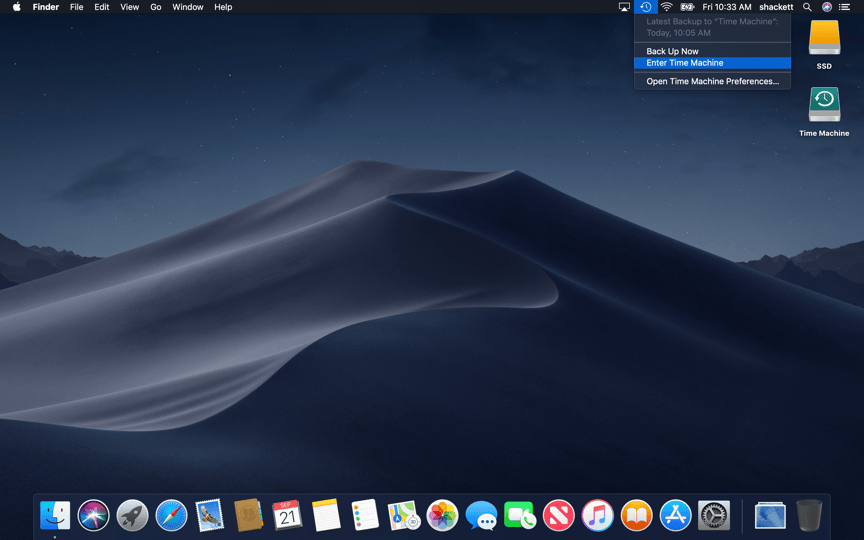864x540 pixels.
Task: Open Mail from the Dock
Action: (x=210, y=515)
